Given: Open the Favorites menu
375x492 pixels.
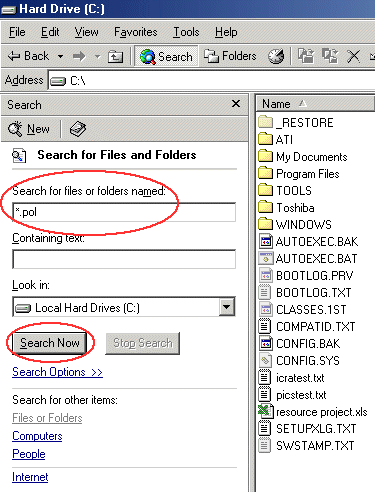Looking at the screenshot, I should click(x=136, y=32).
